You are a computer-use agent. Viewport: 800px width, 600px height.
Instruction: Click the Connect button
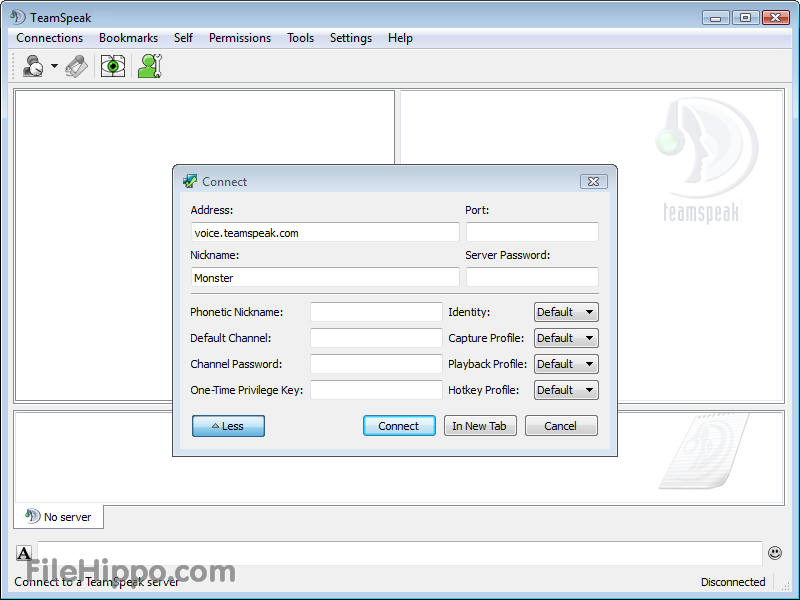(x=399, y=426)
